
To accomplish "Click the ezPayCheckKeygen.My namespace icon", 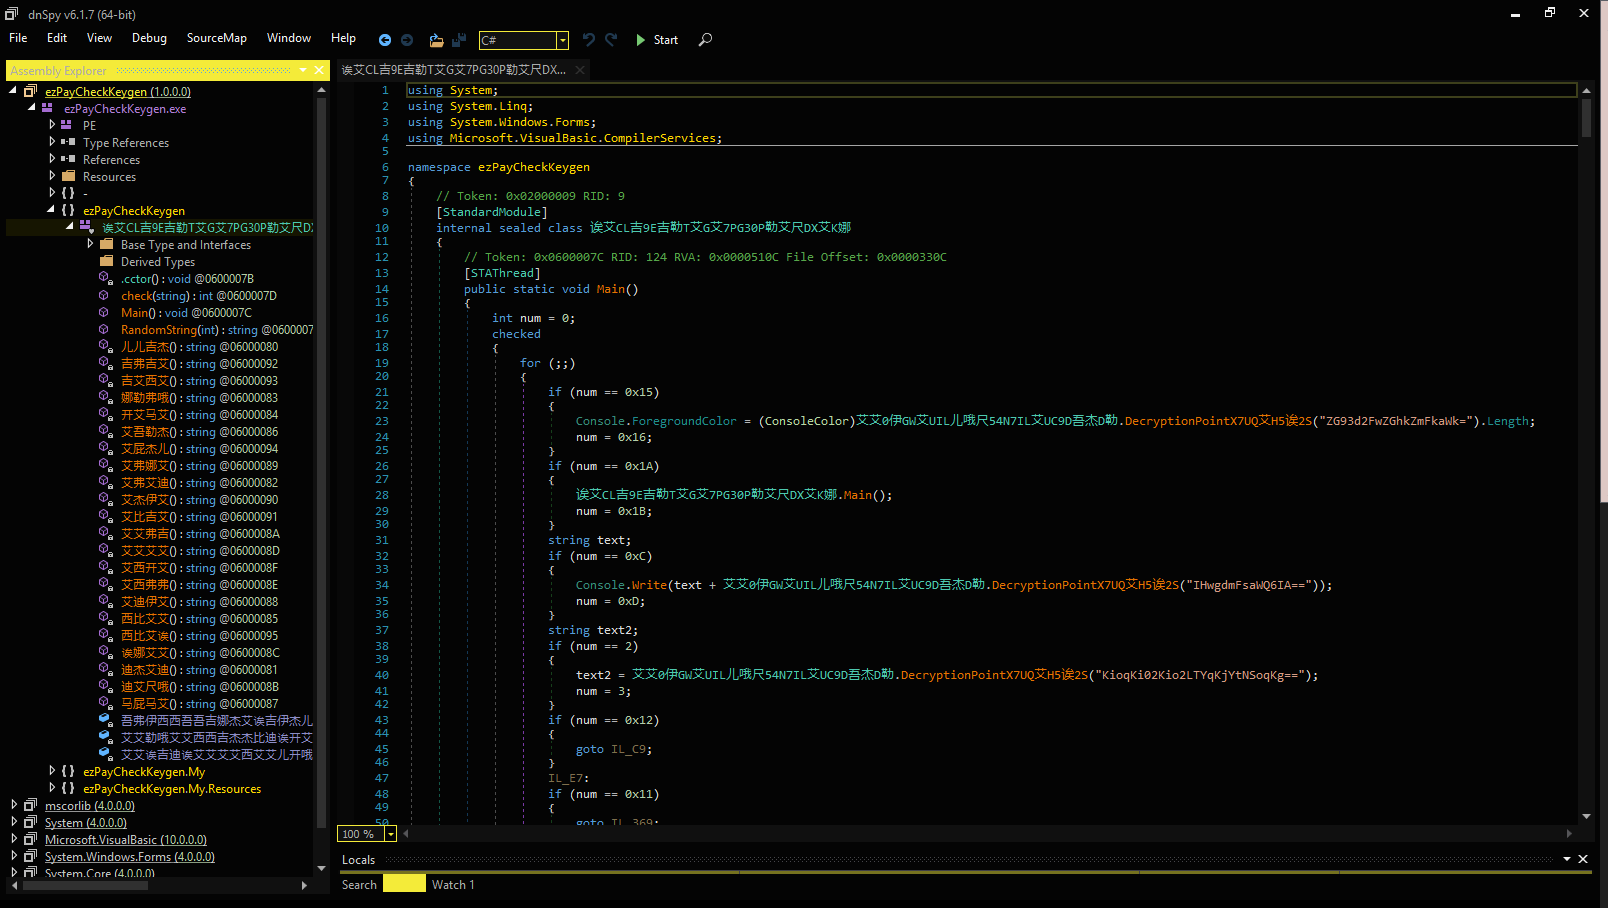I will [68, 771].
